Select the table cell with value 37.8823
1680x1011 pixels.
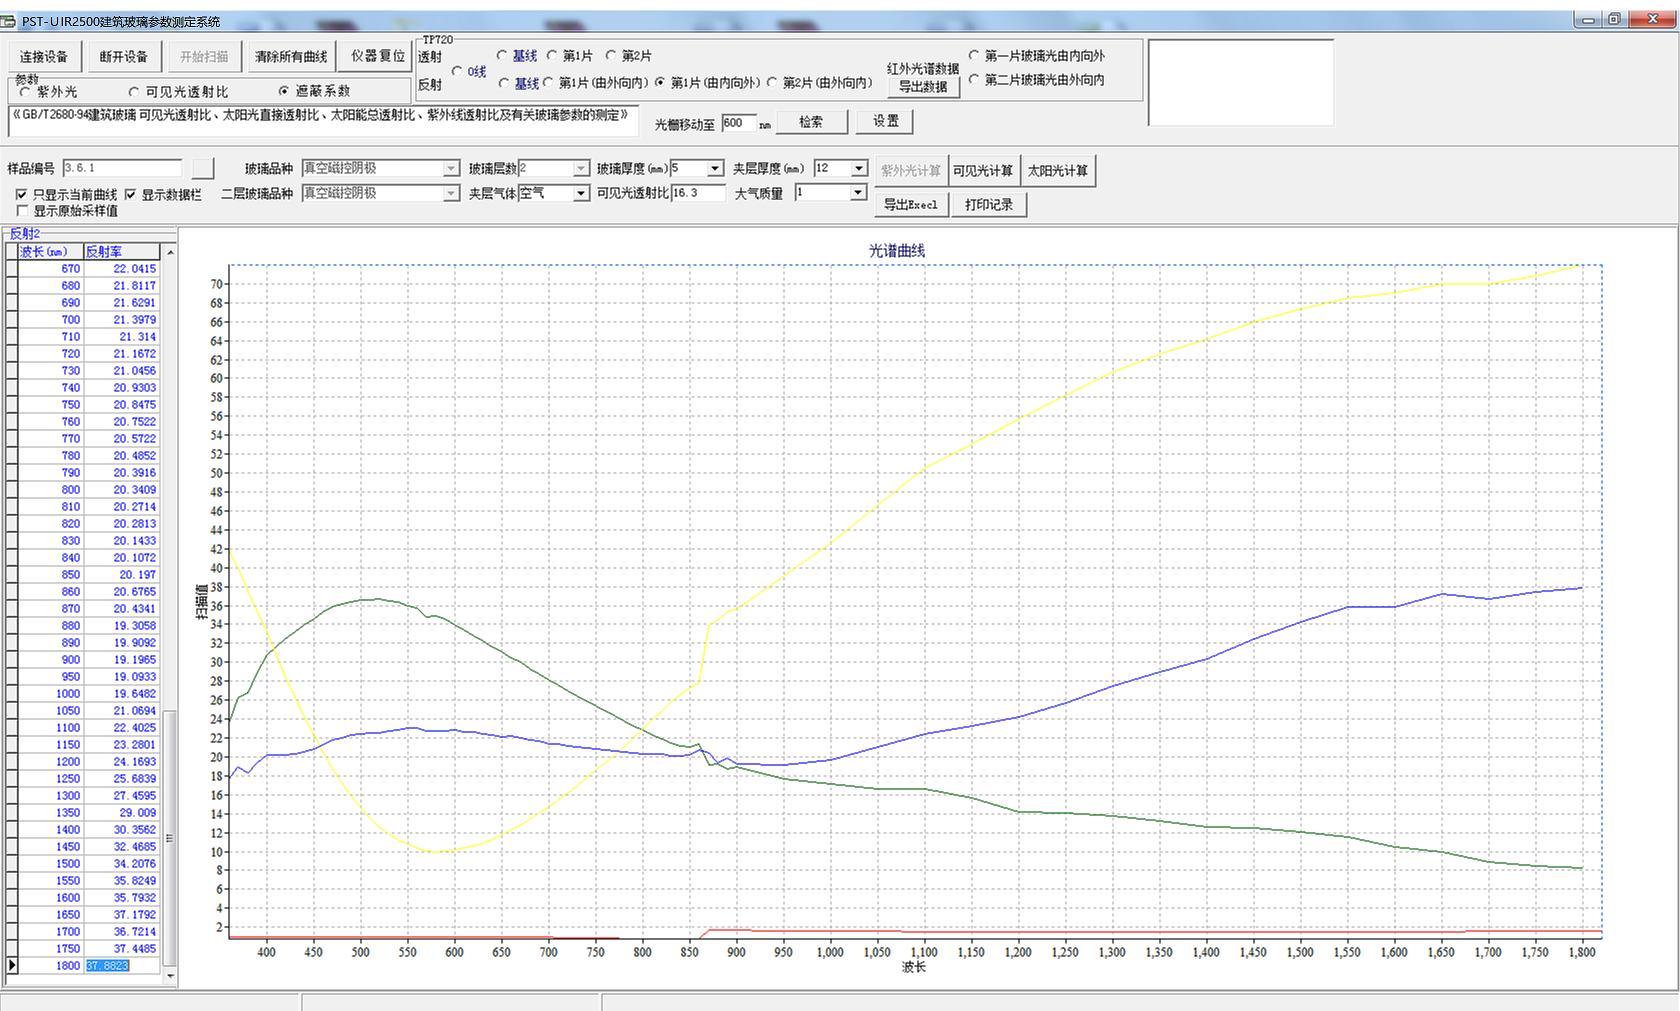pos(121,966)
